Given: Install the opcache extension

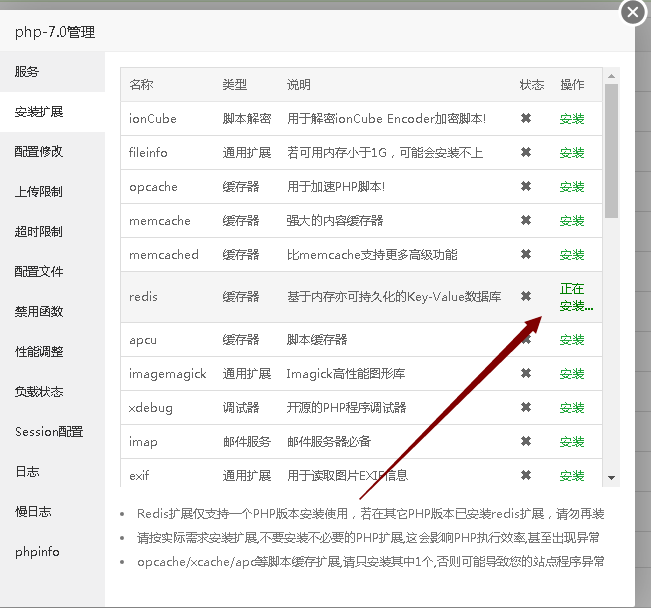Looking at the screenshot, I should click(x=572, y=187).
